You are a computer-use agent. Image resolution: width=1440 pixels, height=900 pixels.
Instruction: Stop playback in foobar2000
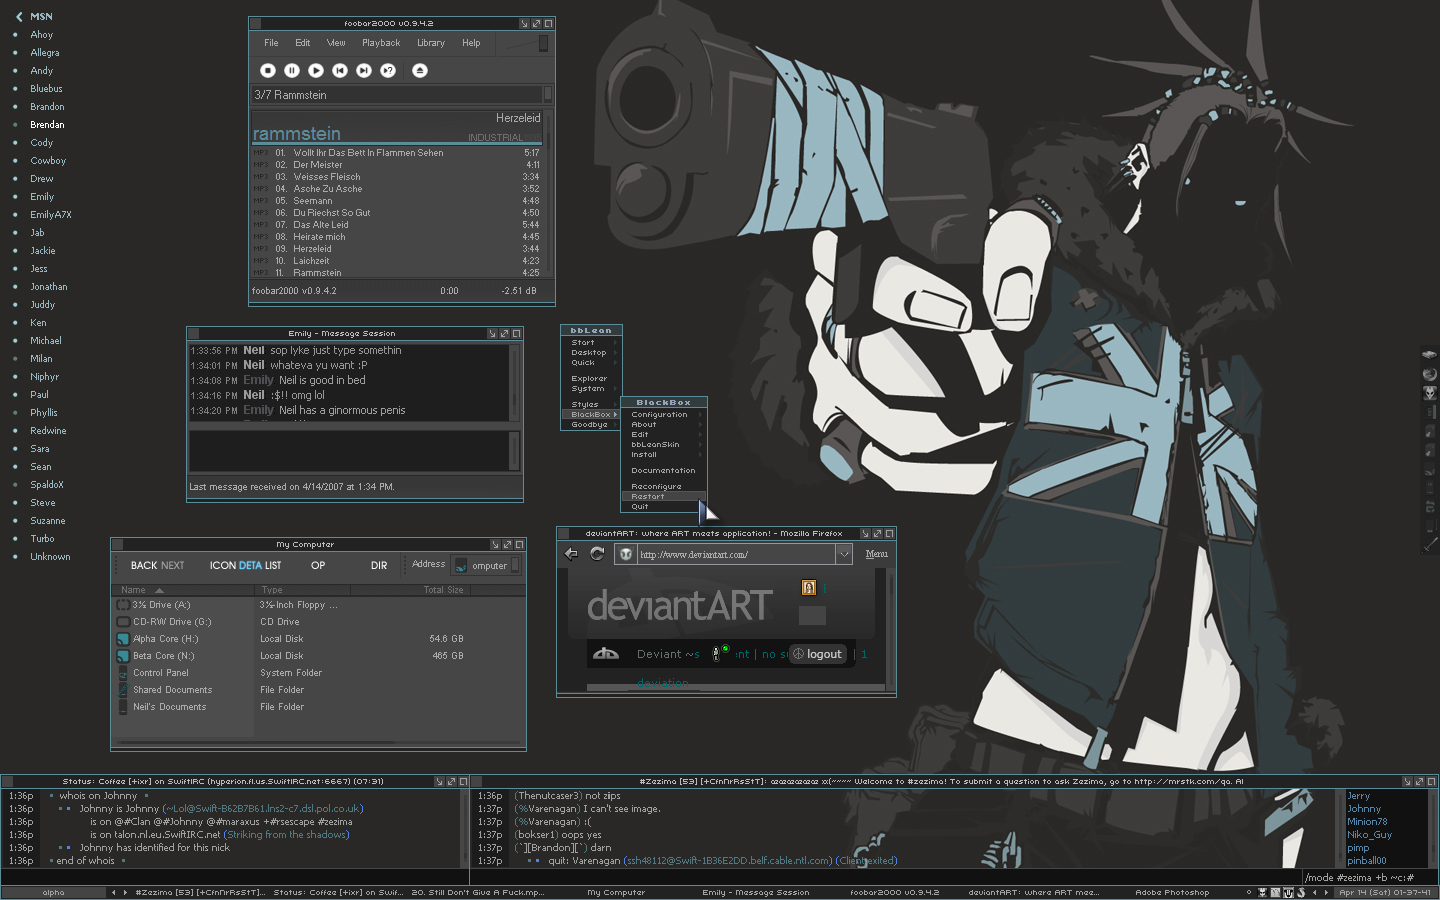(268, 70)
